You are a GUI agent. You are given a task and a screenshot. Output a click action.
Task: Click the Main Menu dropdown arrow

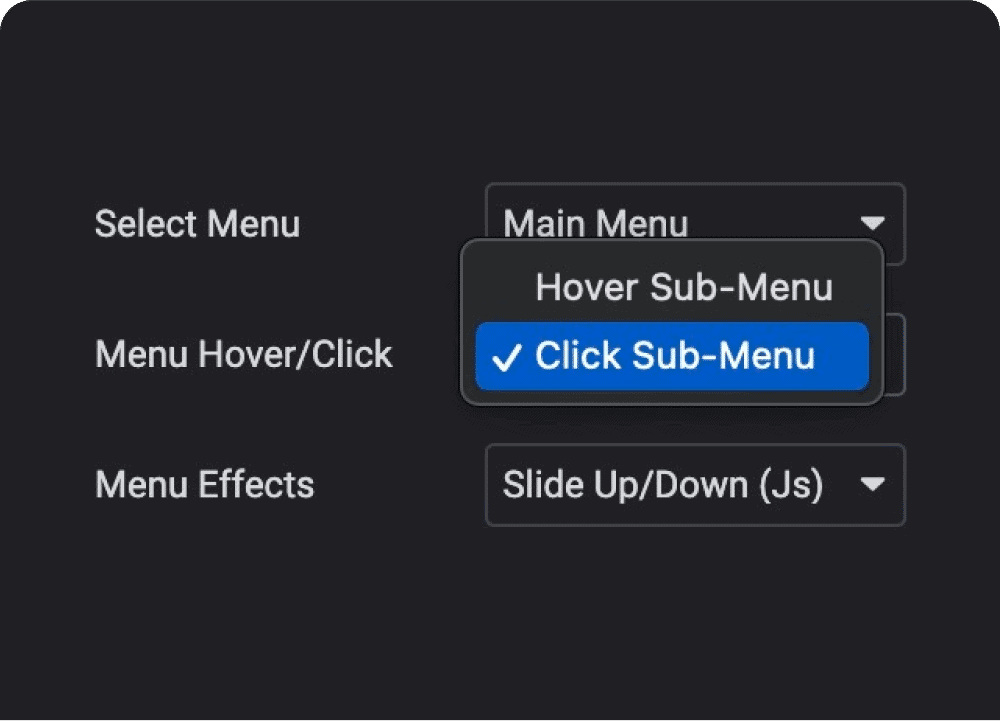coord(873,222)
